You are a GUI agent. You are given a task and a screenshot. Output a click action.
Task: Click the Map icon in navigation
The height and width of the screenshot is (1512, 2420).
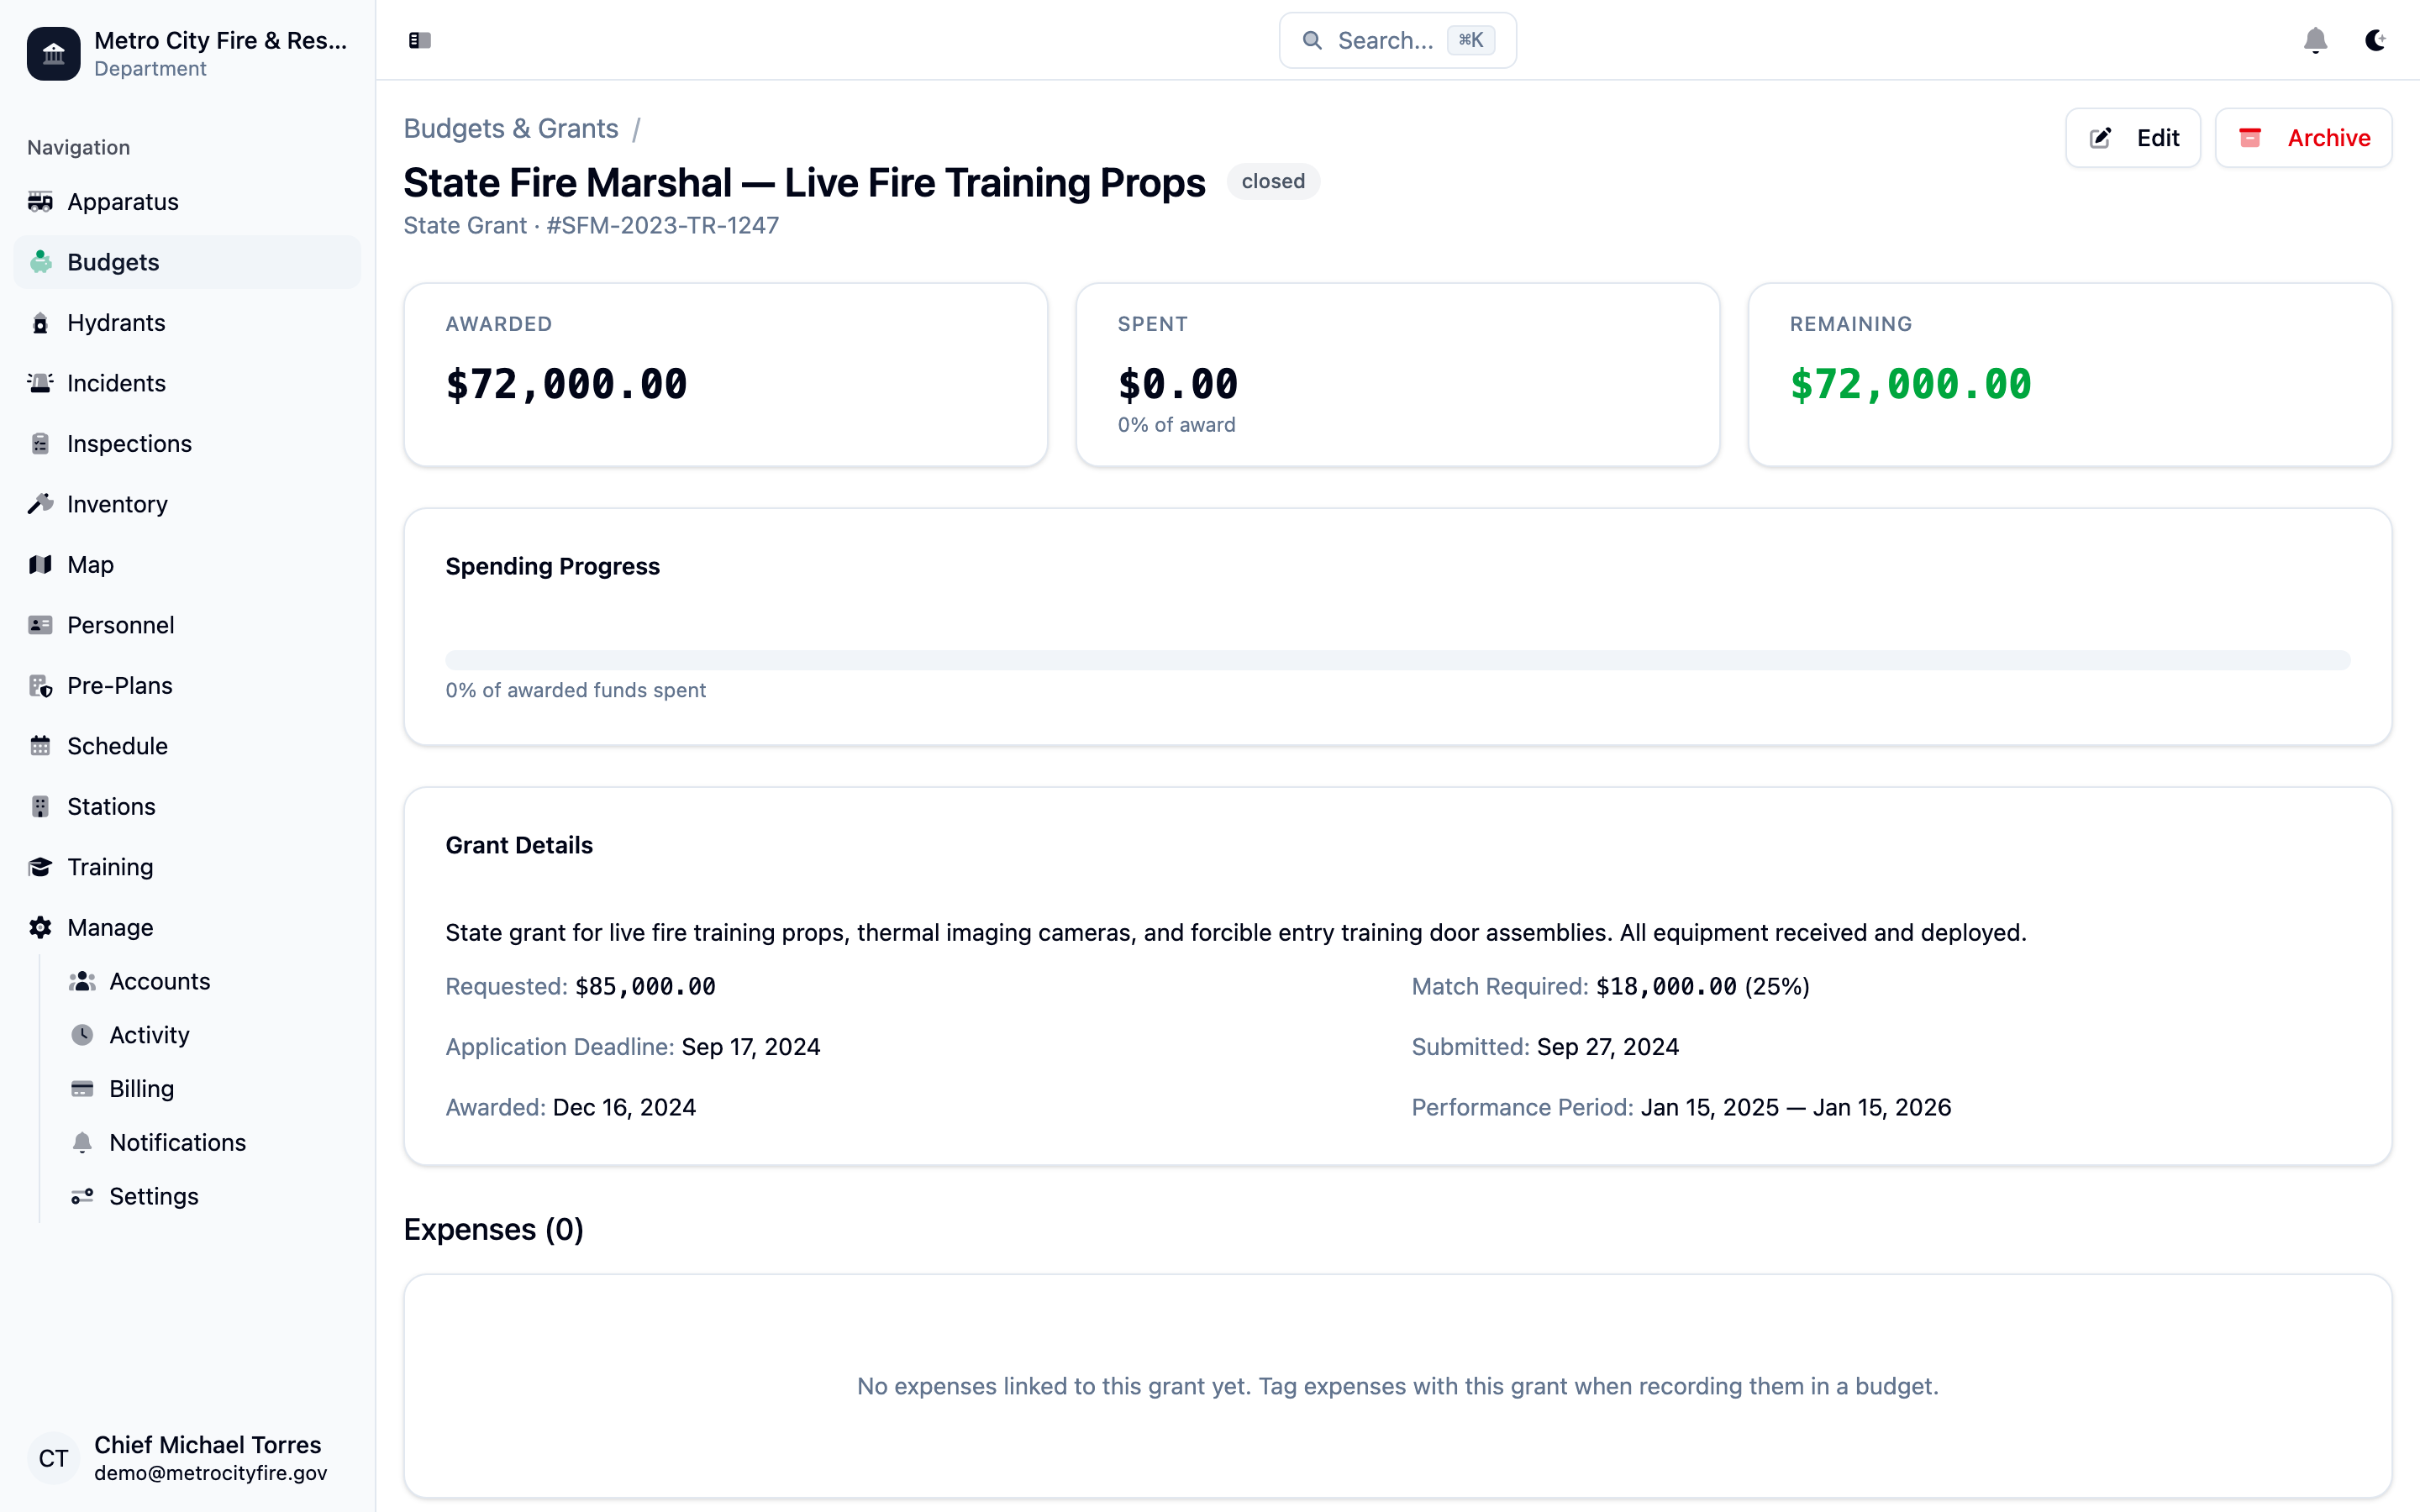click(x=40, y=565)
